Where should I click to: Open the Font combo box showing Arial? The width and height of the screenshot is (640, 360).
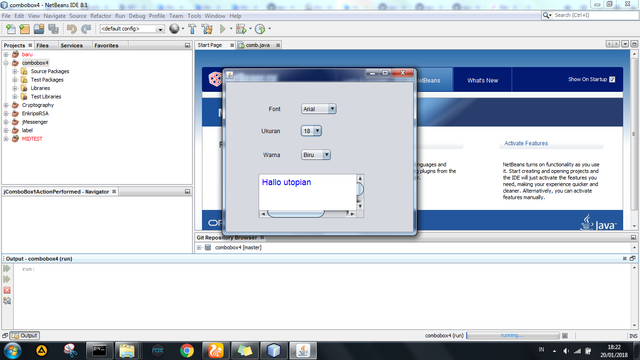(319, 109)
